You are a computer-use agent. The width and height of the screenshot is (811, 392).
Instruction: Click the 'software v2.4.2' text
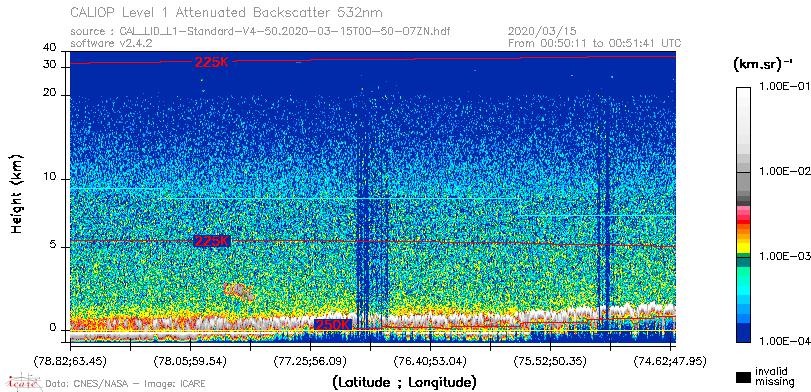point(111,43)
